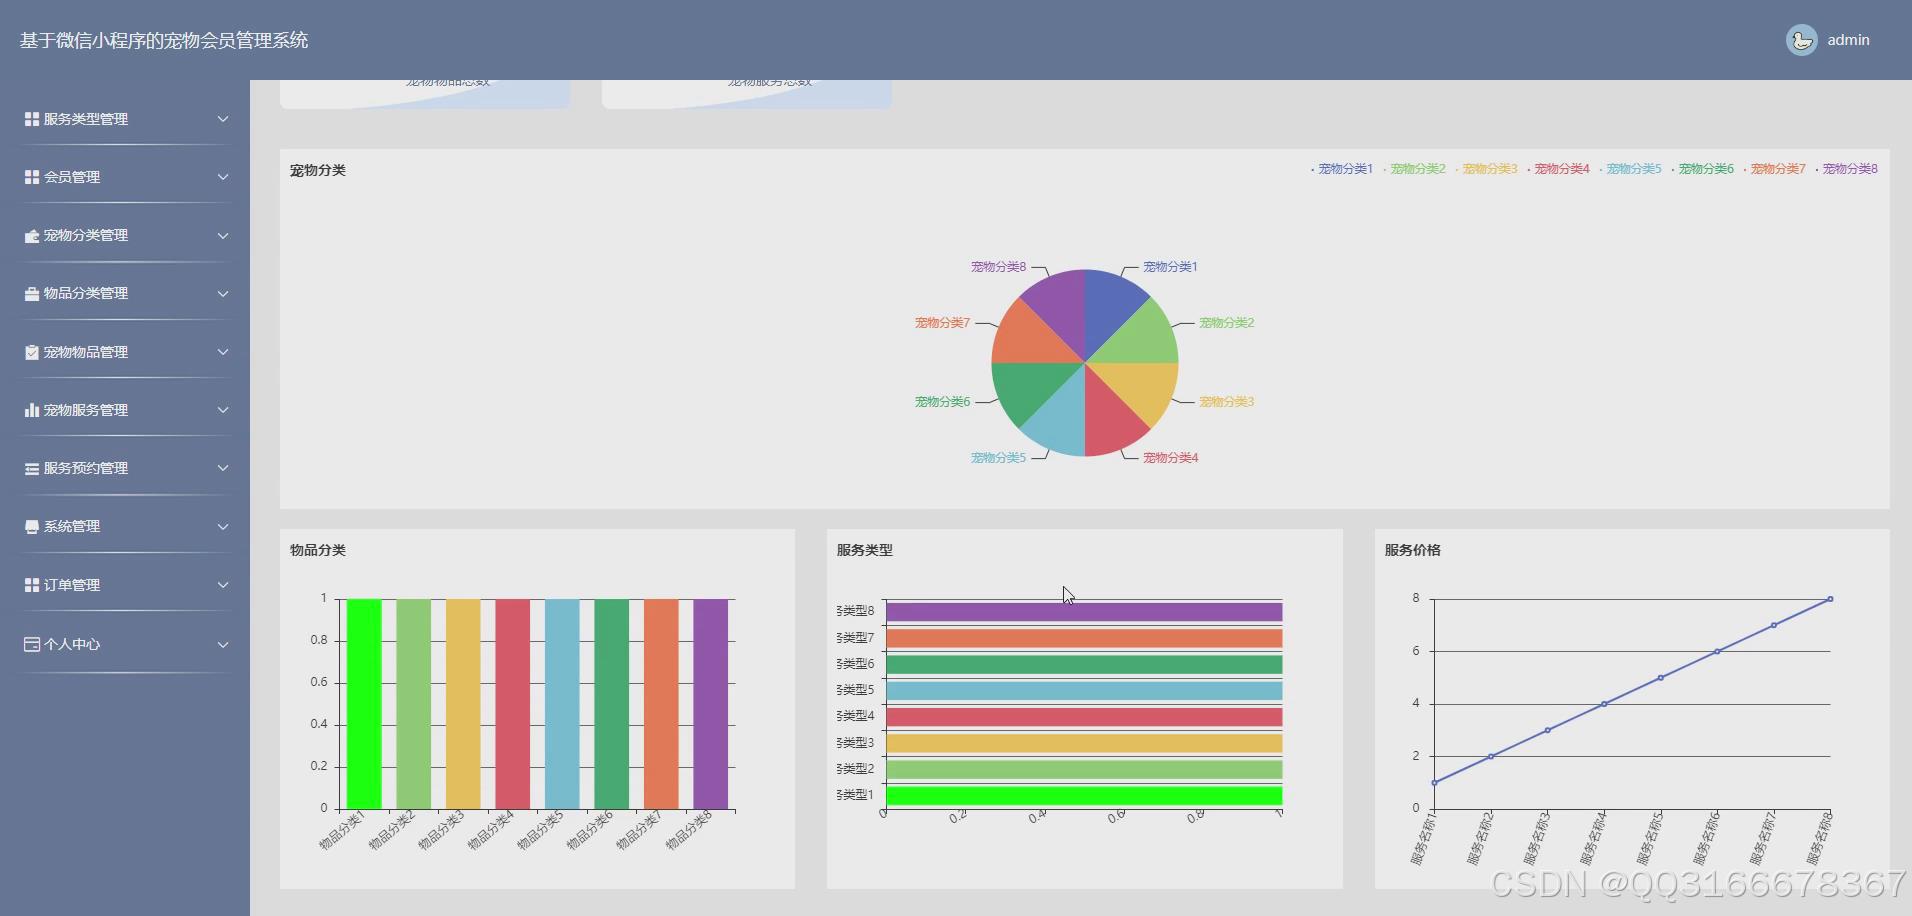The image size is (1912, 916).
Task: Hide 宠物分类8 series via legend
Action: (x=1848, y=169)
